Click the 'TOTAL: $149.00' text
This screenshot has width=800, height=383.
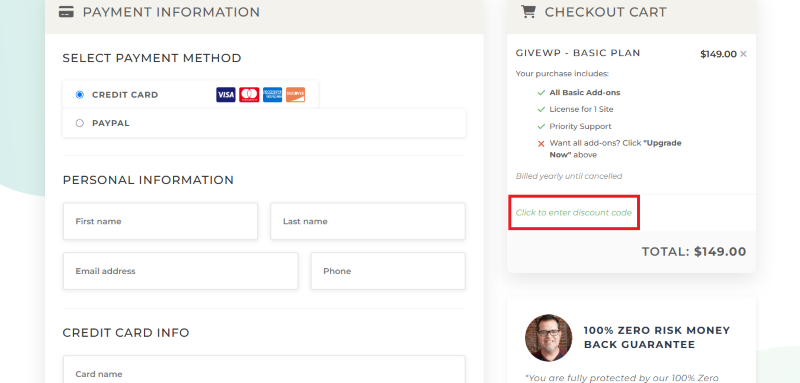click(x=694, y=251)
